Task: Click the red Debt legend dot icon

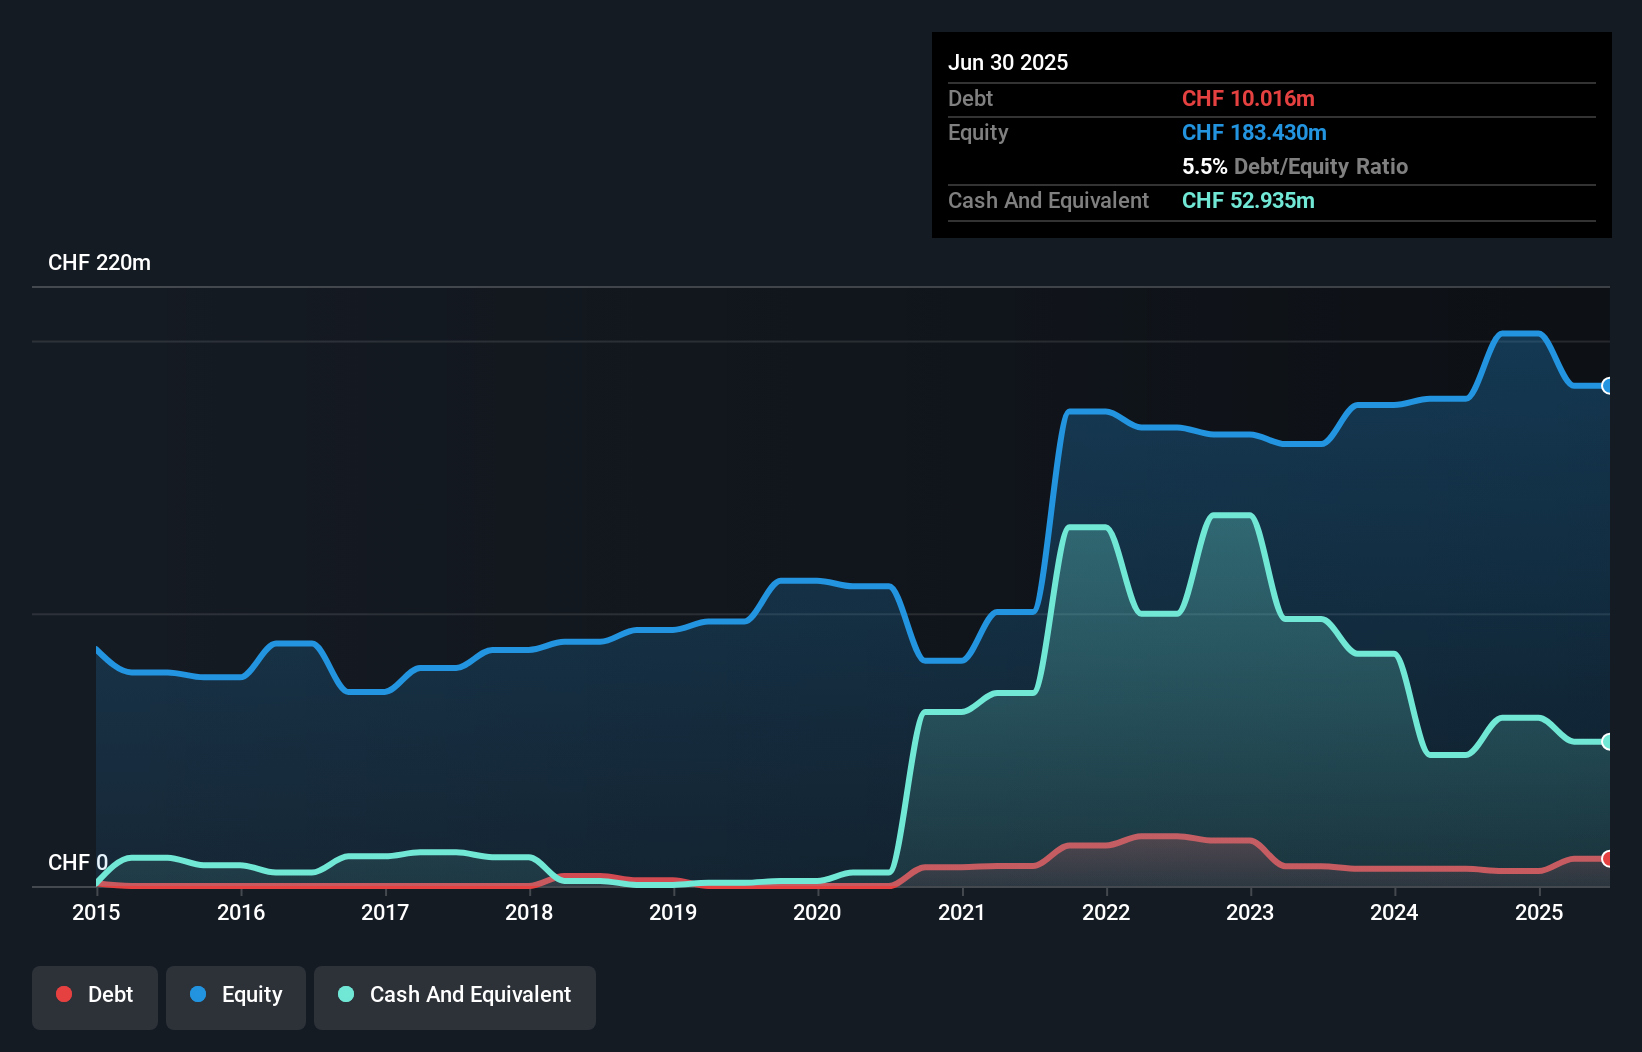Action: 63,994
